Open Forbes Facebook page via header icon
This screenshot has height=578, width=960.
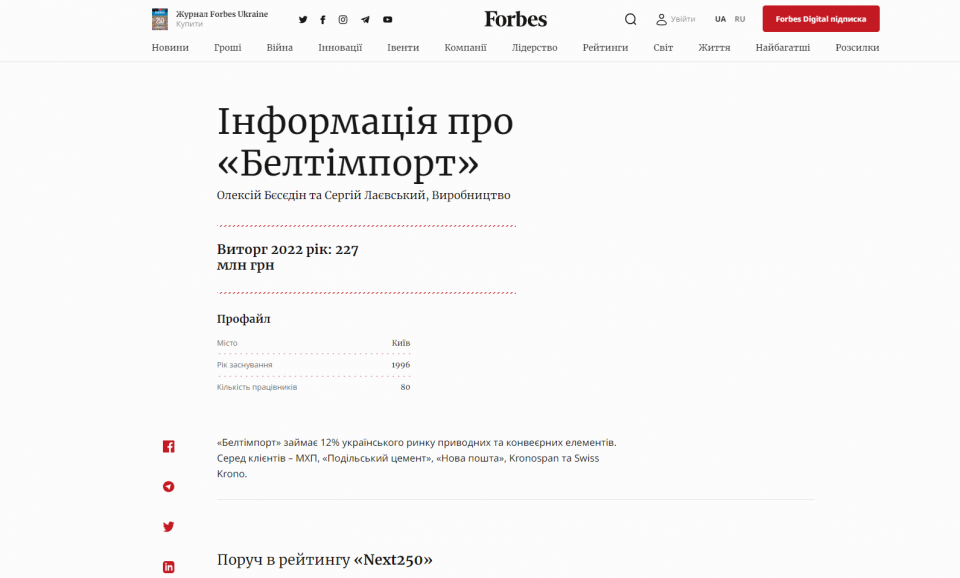click(322, 19)
